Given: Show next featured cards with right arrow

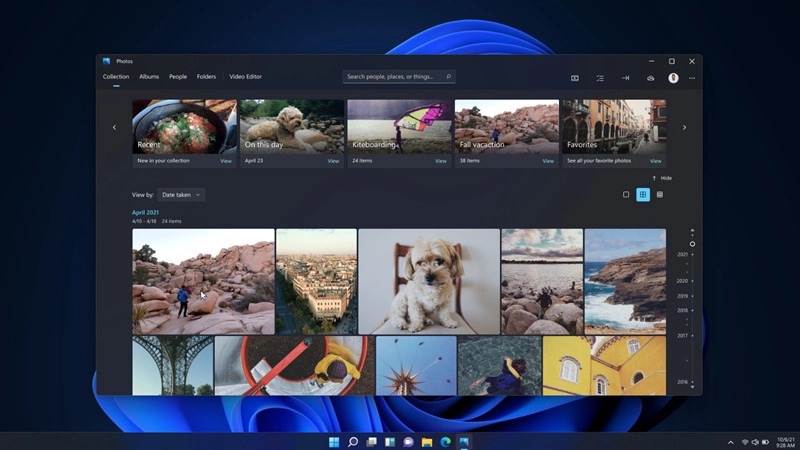Looking at the screenshot, I should [684, 128].
